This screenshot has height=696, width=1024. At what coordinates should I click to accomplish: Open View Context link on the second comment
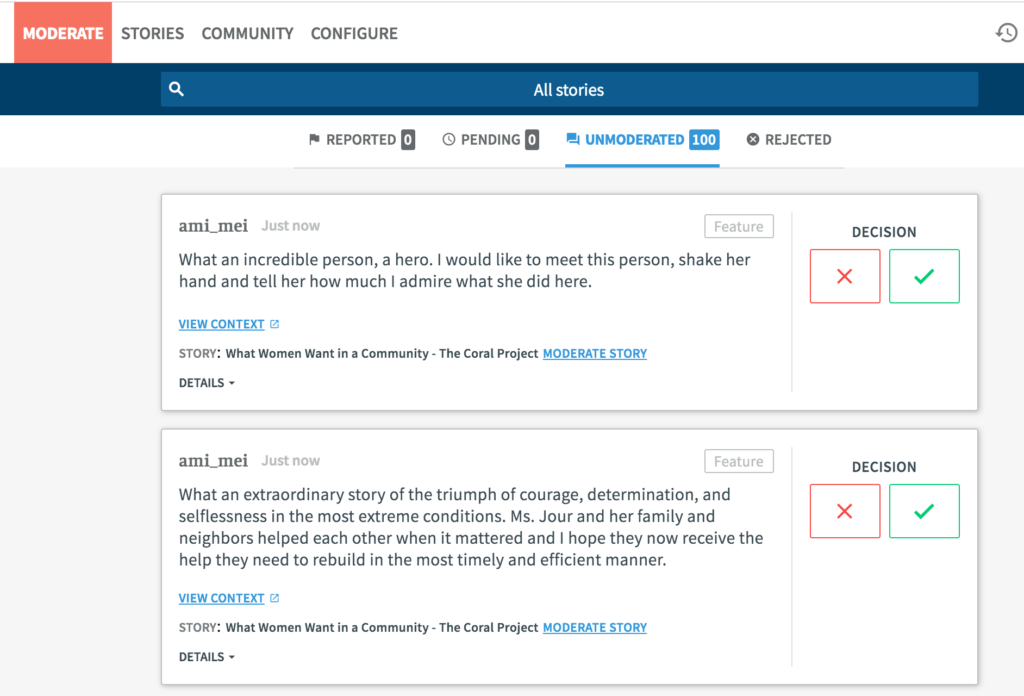click(x=221, y=598)
